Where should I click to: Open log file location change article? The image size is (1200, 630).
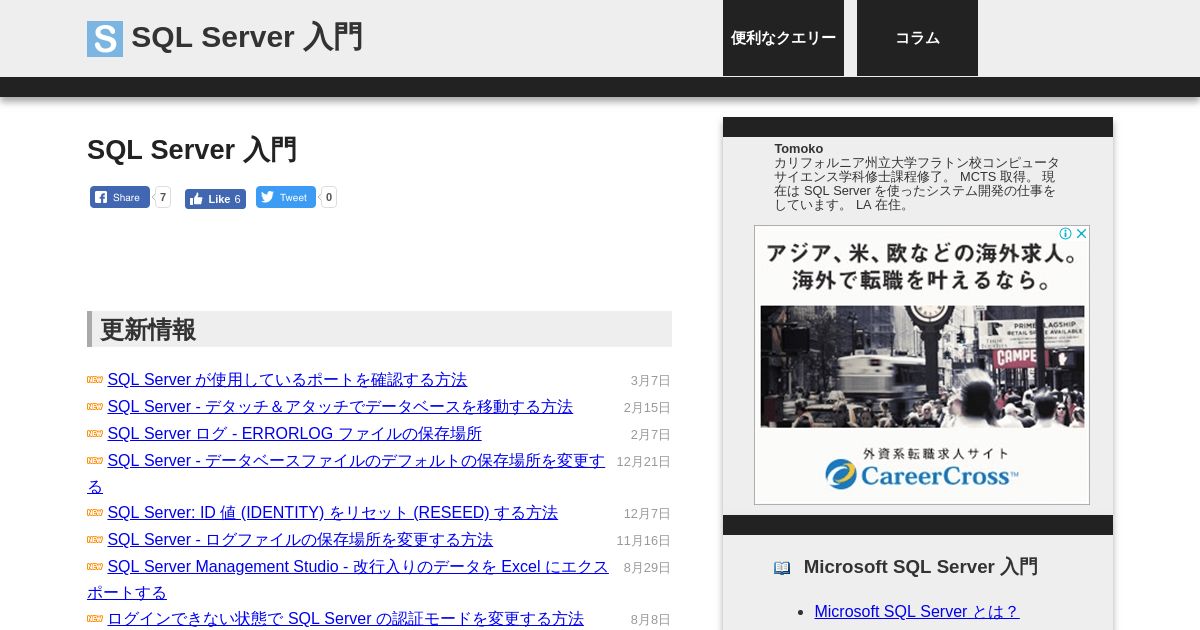[300, 540]
